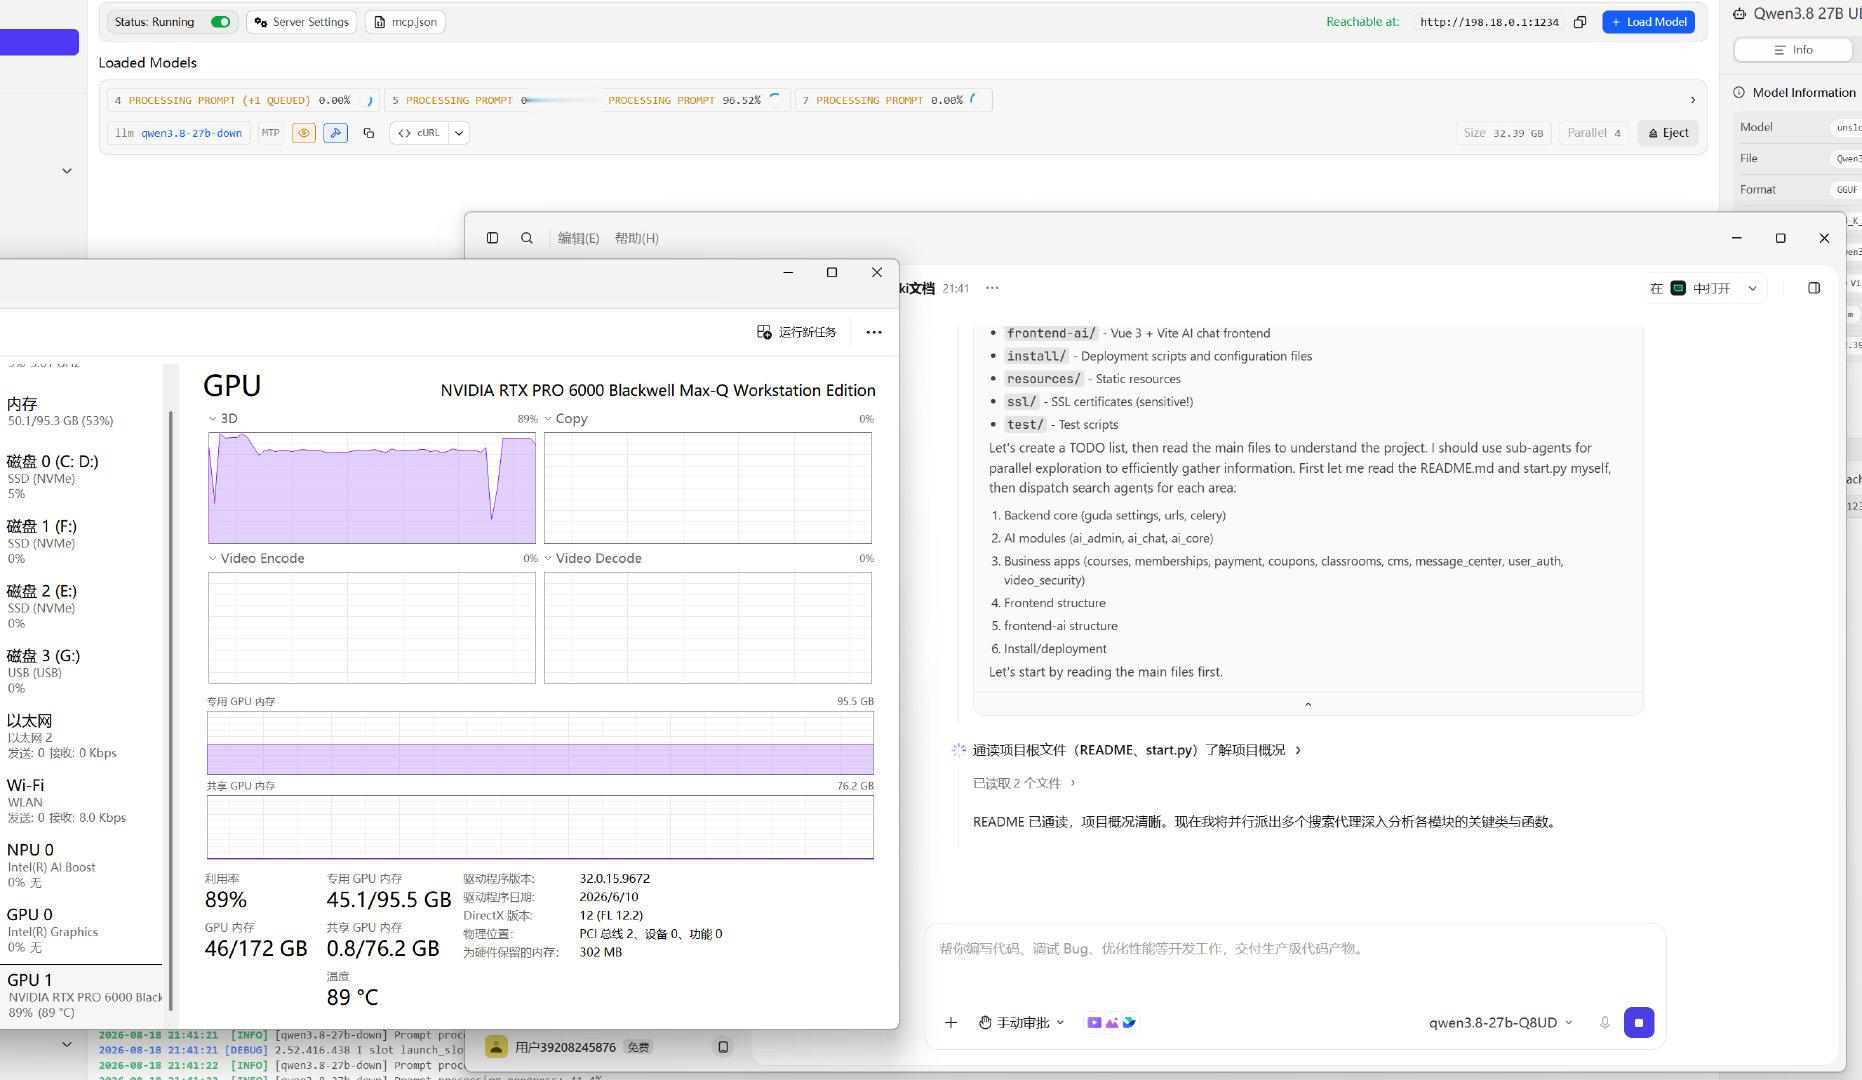Image resolution: width=1862 pixels, height=1080 pixels.
Task: Select 磁盘 1 (F:) in sidebar
Action: (81, 541)
